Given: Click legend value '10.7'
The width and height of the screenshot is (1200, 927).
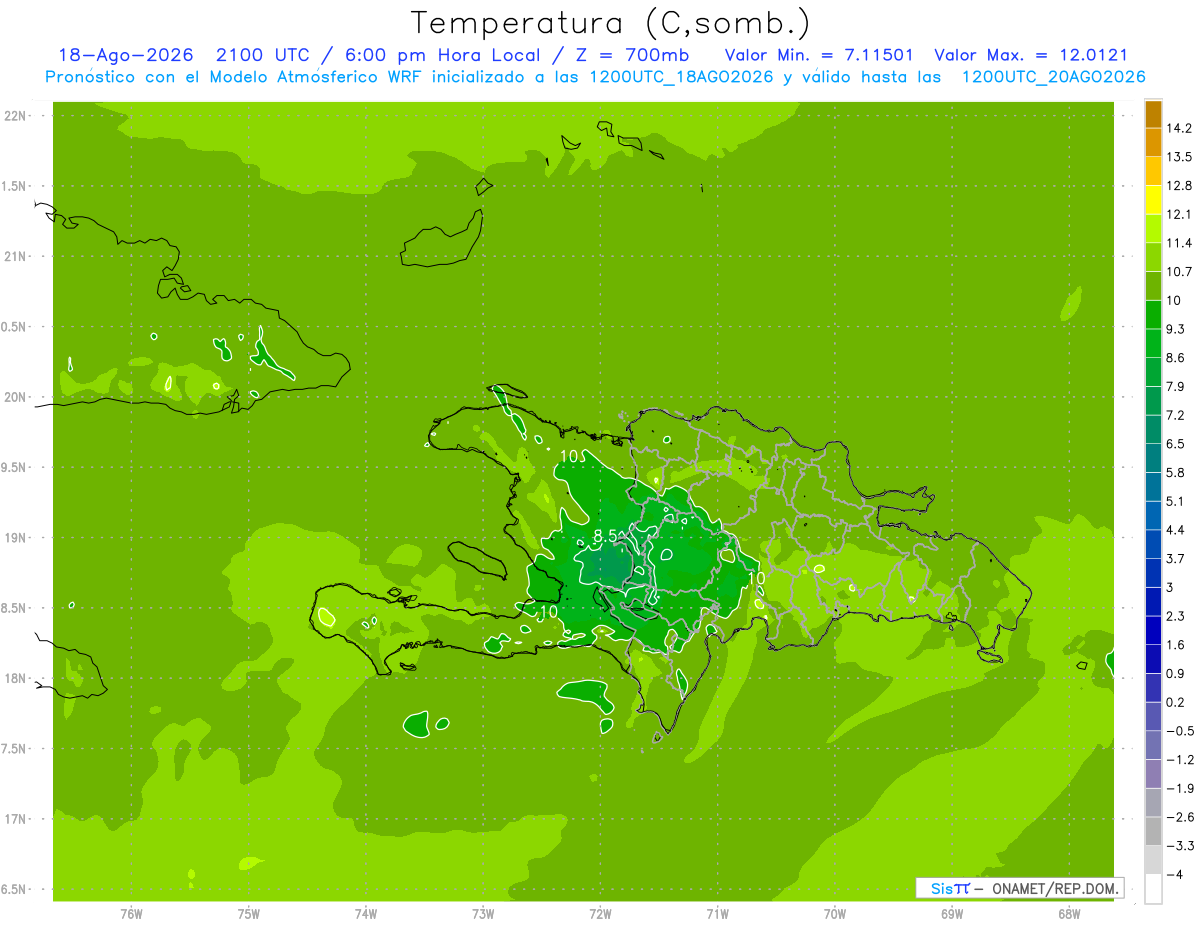Looking at the screenshot, I should coord(1180,272).
